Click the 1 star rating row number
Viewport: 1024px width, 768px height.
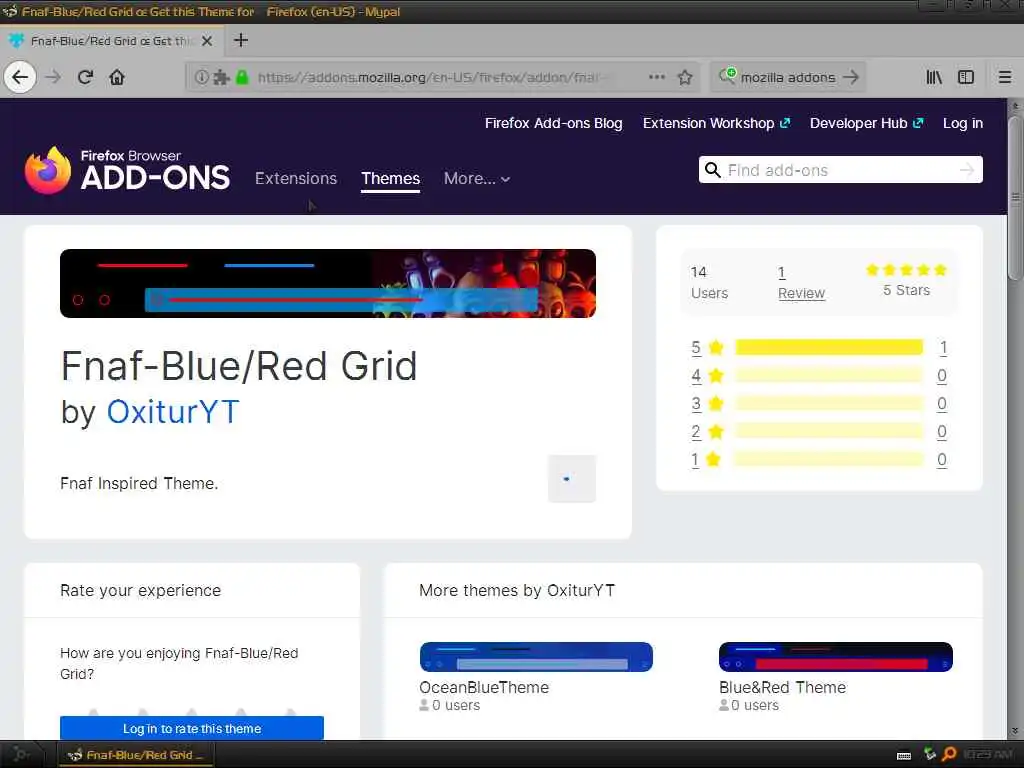tap(695, 460)
